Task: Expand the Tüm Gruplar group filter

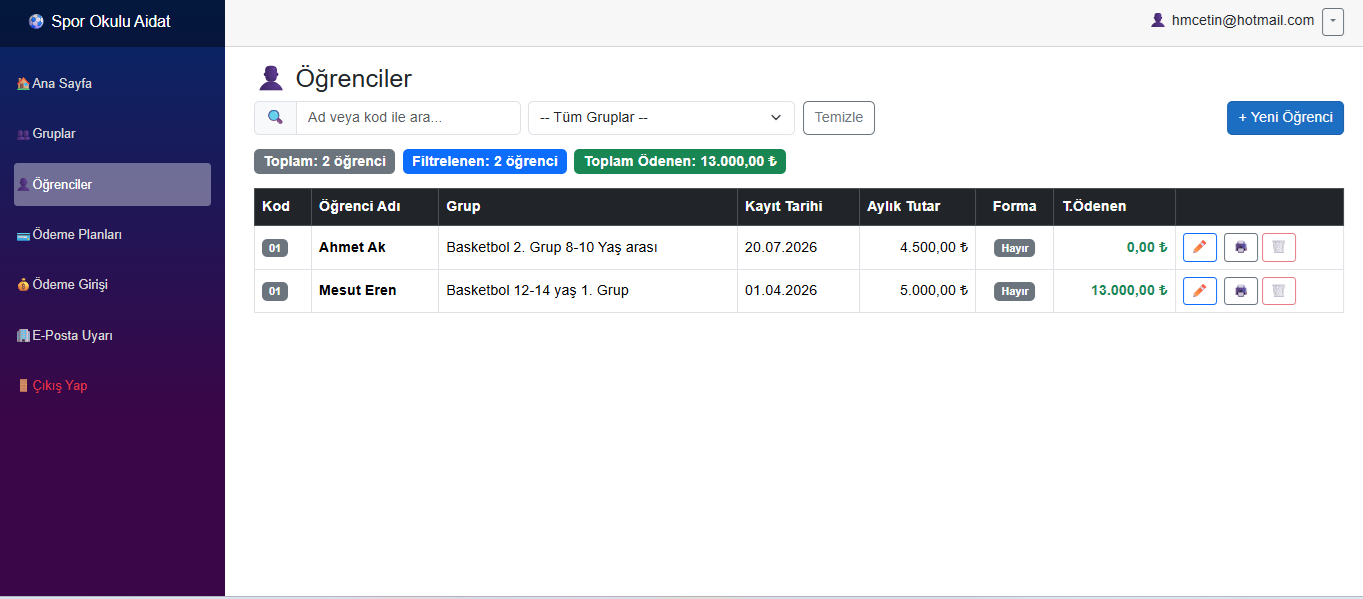Action: (x=661, y=117)
